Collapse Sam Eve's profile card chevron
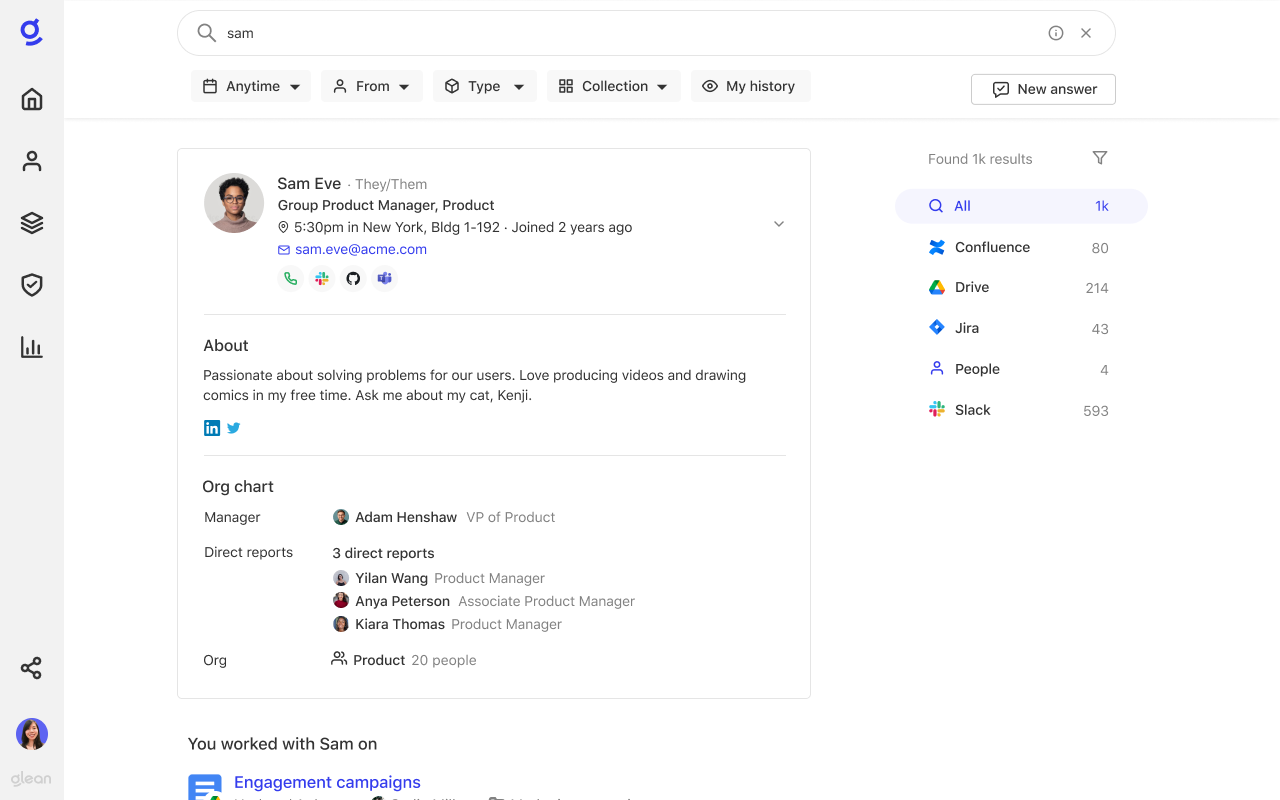The width and height of the screenshot is (1280, 800). tap(778, 224)
